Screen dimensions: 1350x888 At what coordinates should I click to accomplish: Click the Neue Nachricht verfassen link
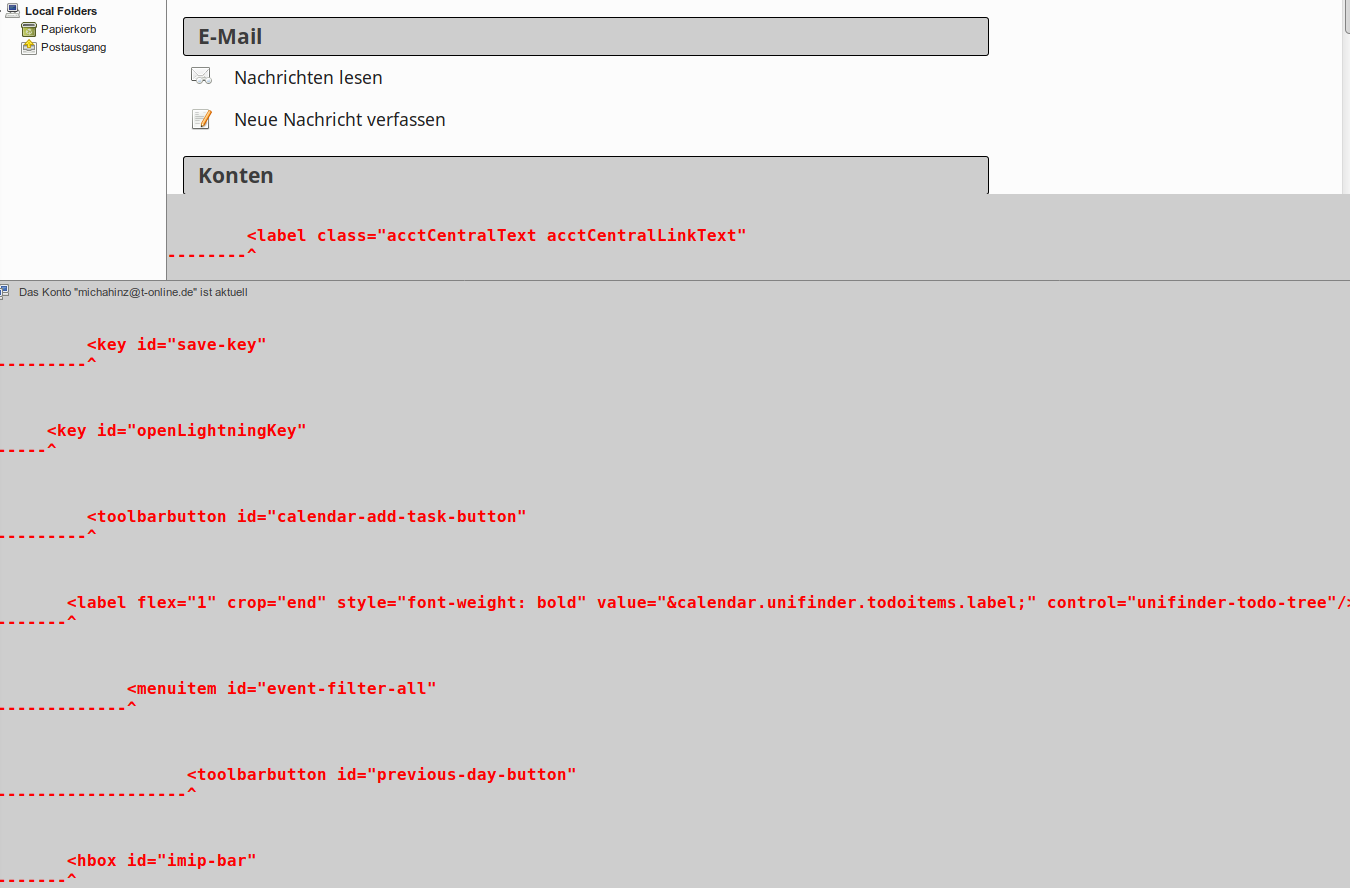[340, 120]
